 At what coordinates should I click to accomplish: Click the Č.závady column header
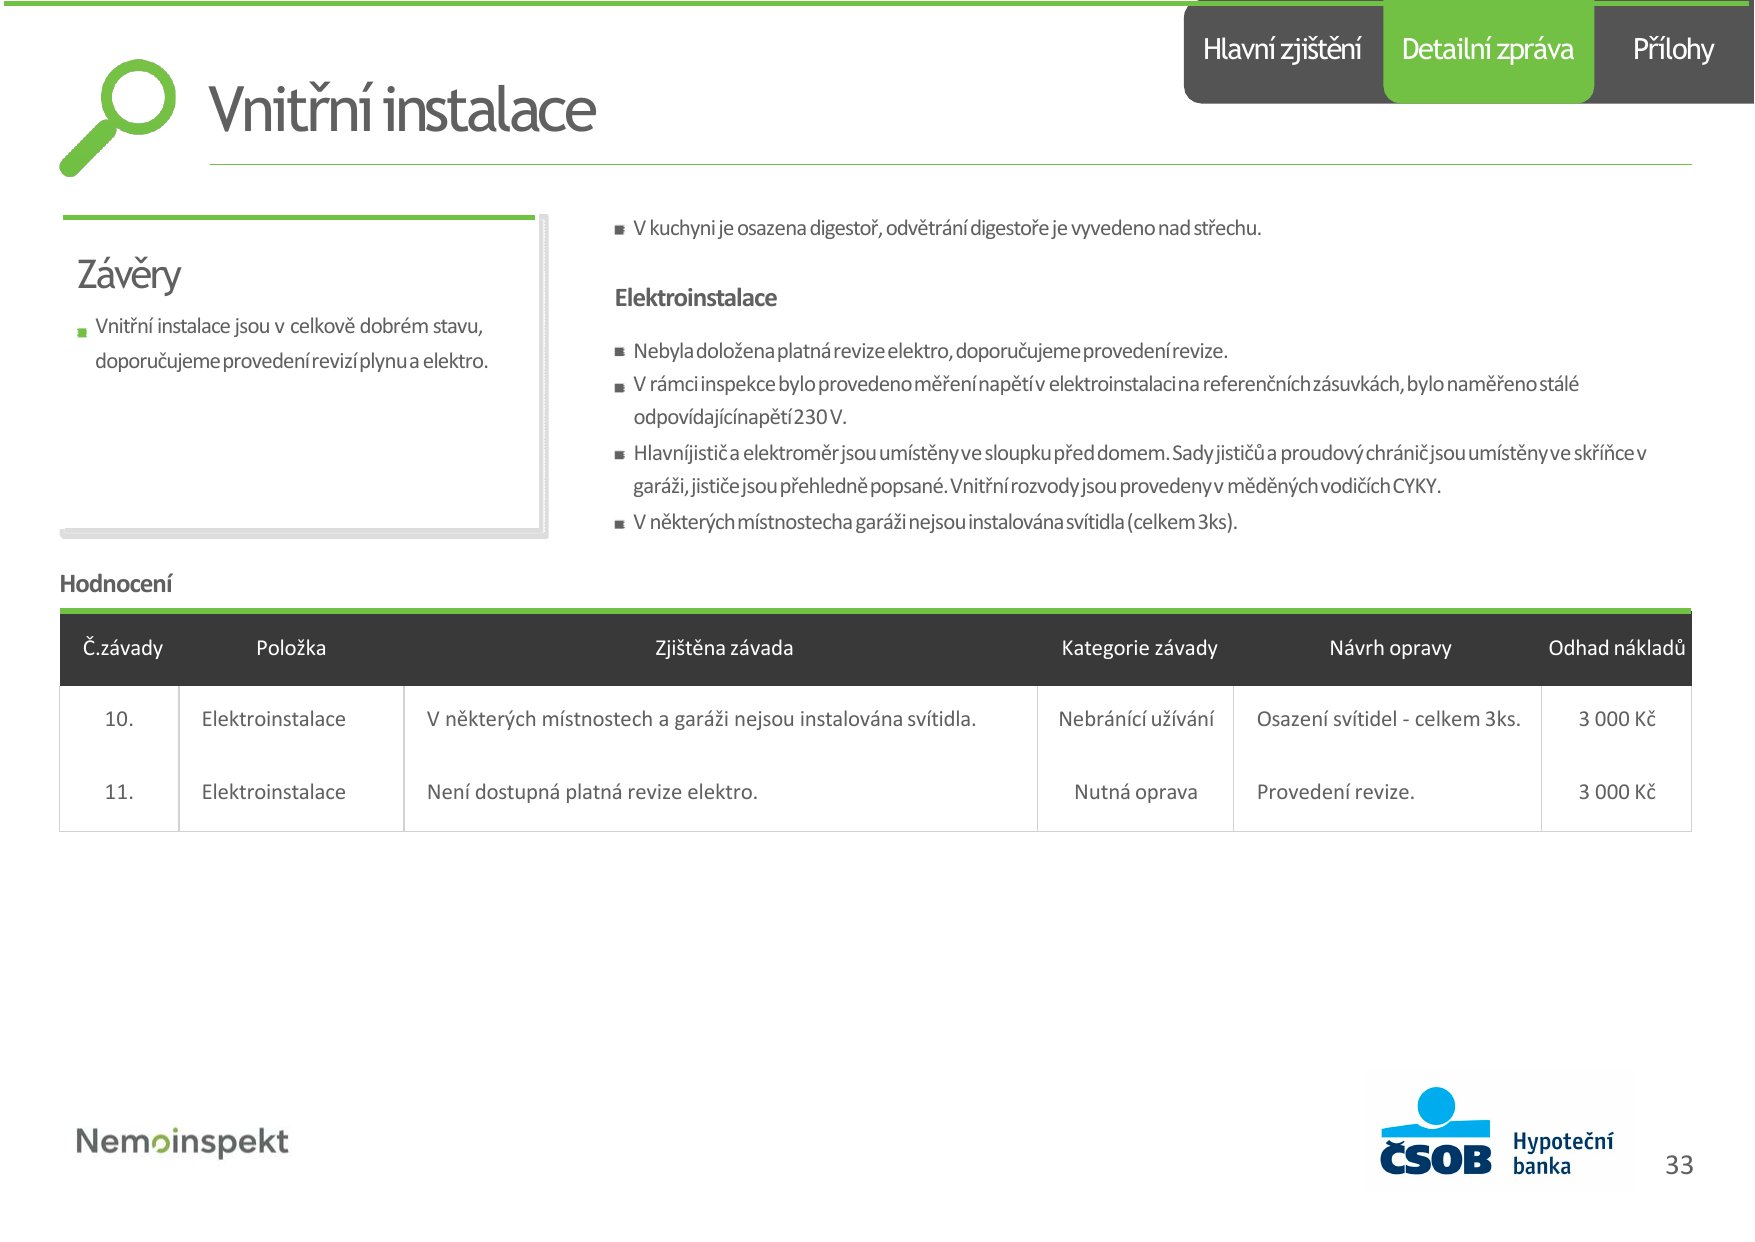pyautogui.click(x=123, y=648)
